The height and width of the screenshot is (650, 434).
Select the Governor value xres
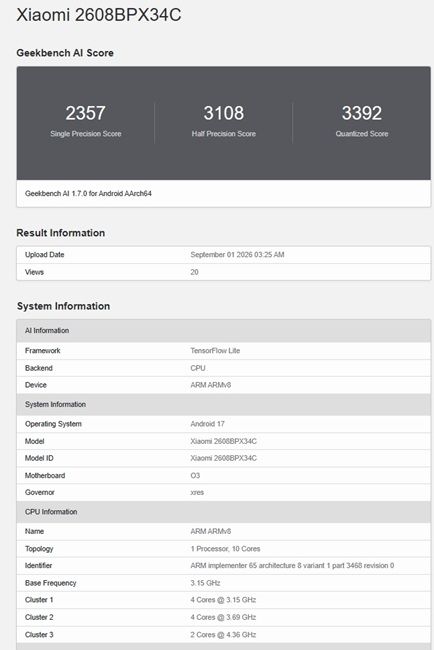(197, 492)
